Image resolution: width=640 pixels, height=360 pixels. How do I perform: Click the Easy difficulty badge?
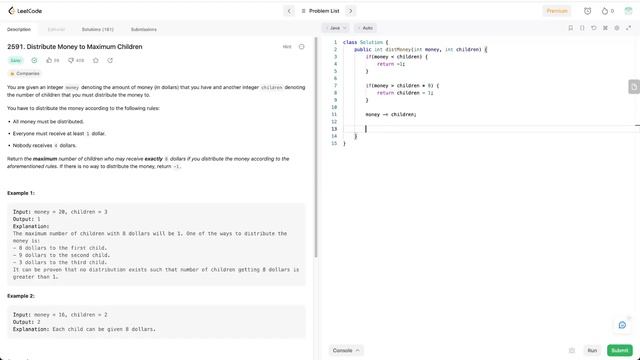tap(16, 60)
